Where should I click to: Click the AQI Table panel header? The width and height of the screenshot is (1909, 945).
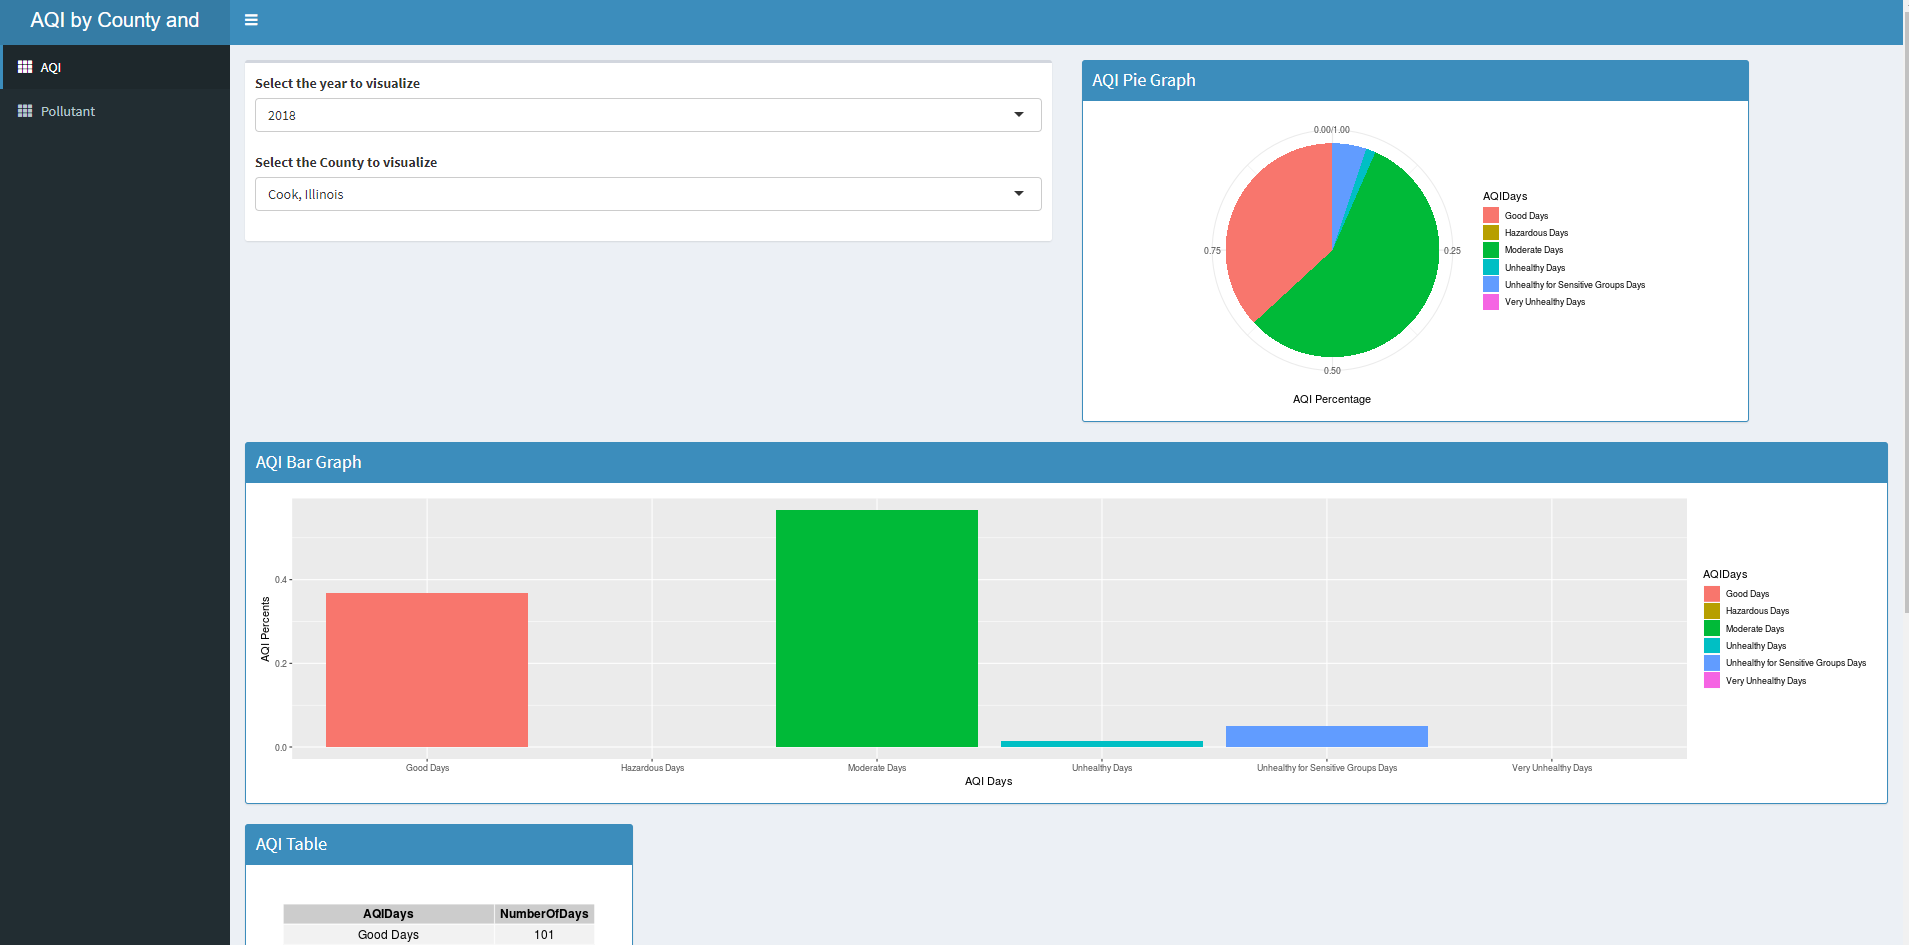click(439, 844)
